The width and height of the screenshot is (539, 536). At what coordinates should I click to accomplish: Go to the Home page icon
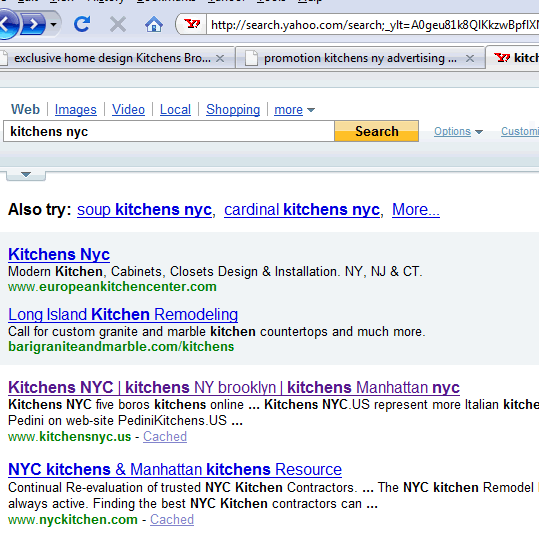click(x=154, y=24)
